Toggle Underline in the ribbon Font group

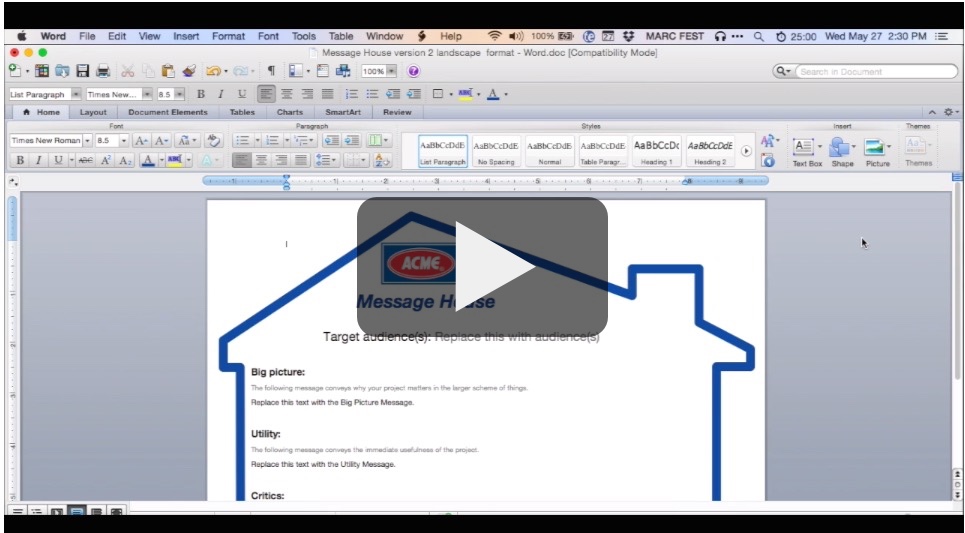[x=58, y=161]
